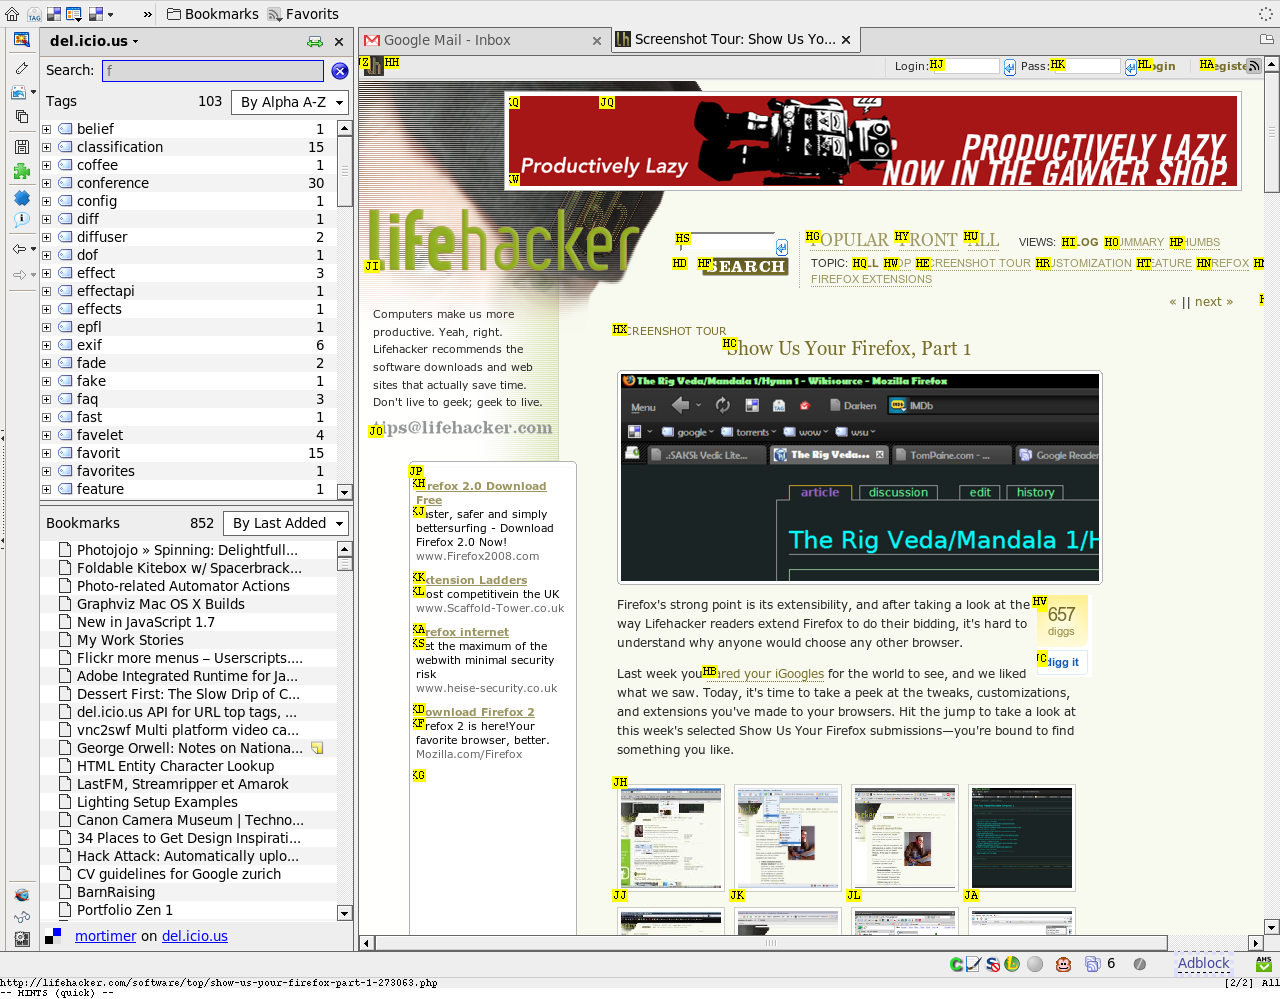Expand the favorit tag
The image size is (1280, 999).
click(46, 453)
